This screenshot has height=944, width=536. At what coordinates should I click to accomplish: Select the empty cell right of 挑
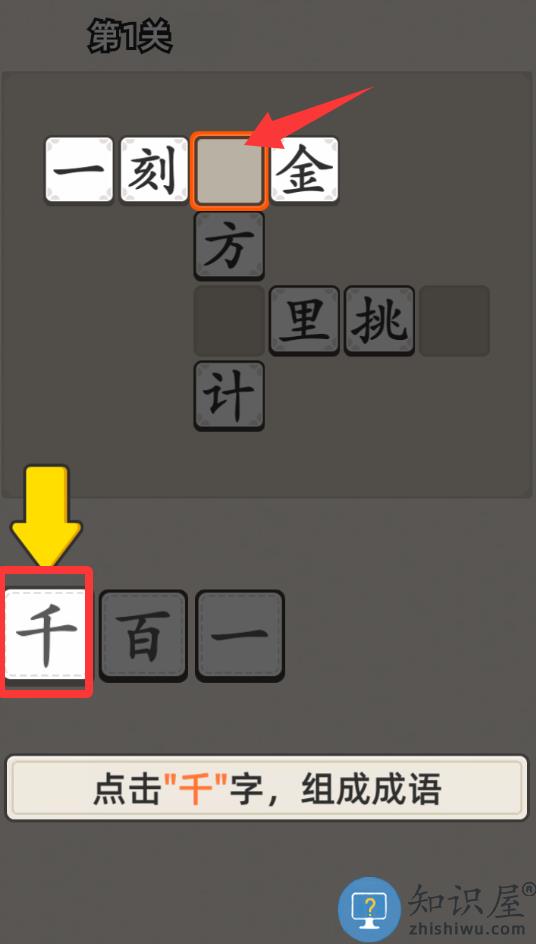point(455,320)
